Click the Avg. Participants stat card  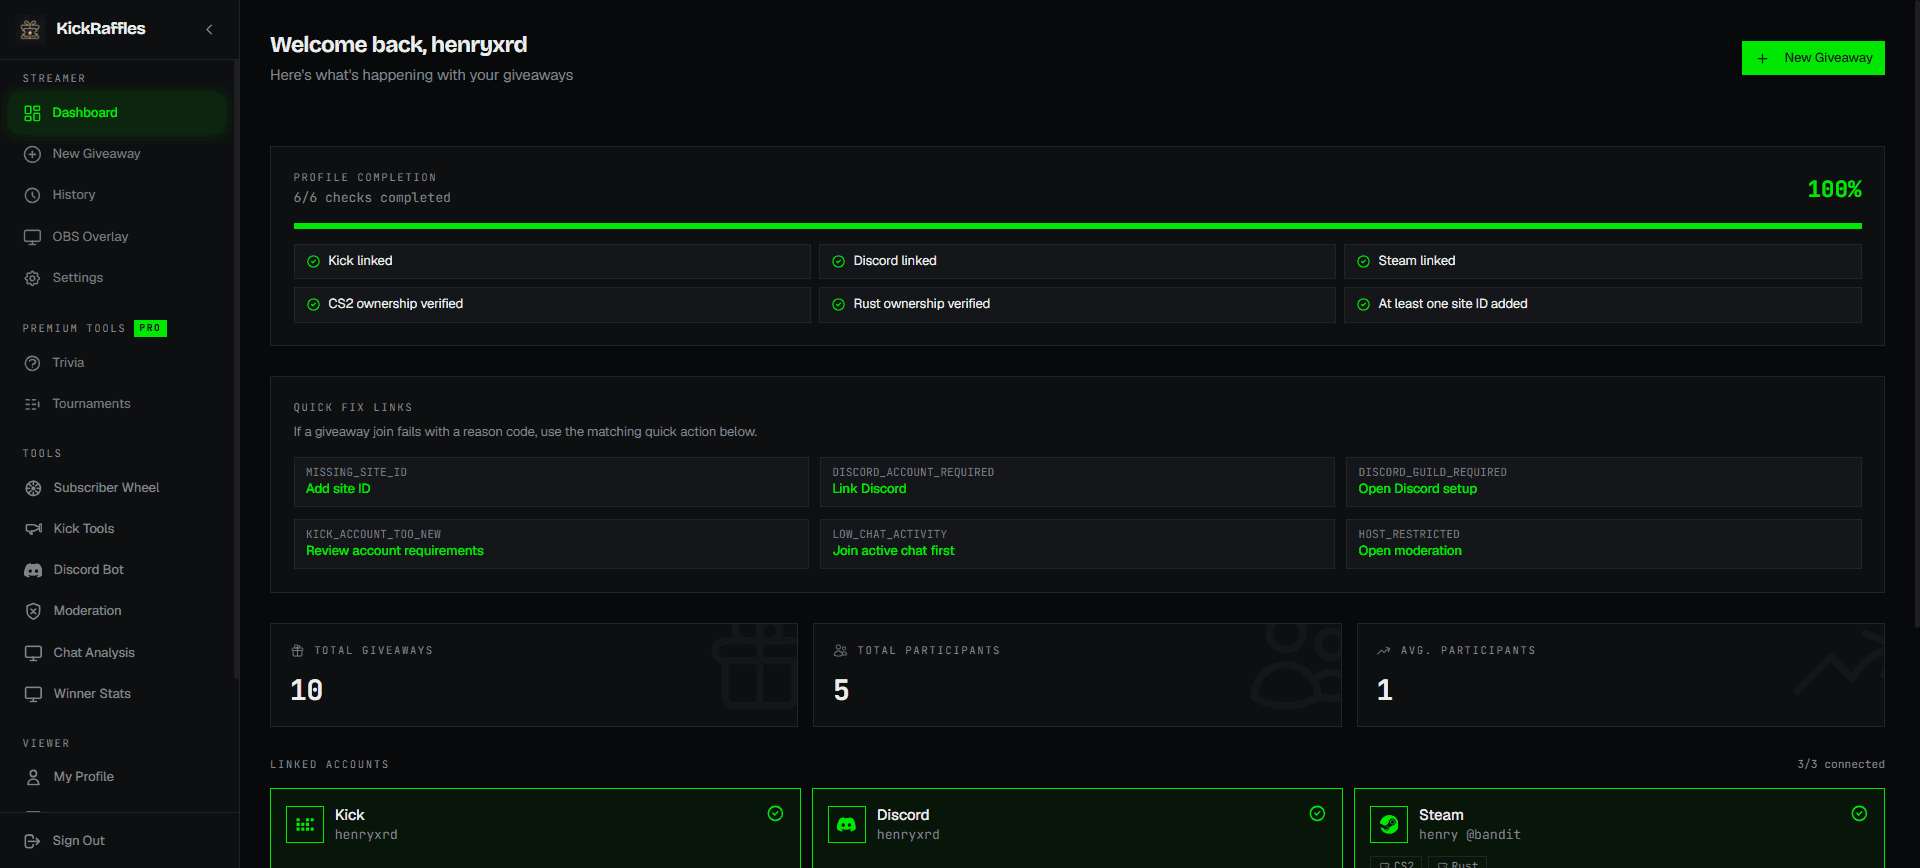(1620, 675)
